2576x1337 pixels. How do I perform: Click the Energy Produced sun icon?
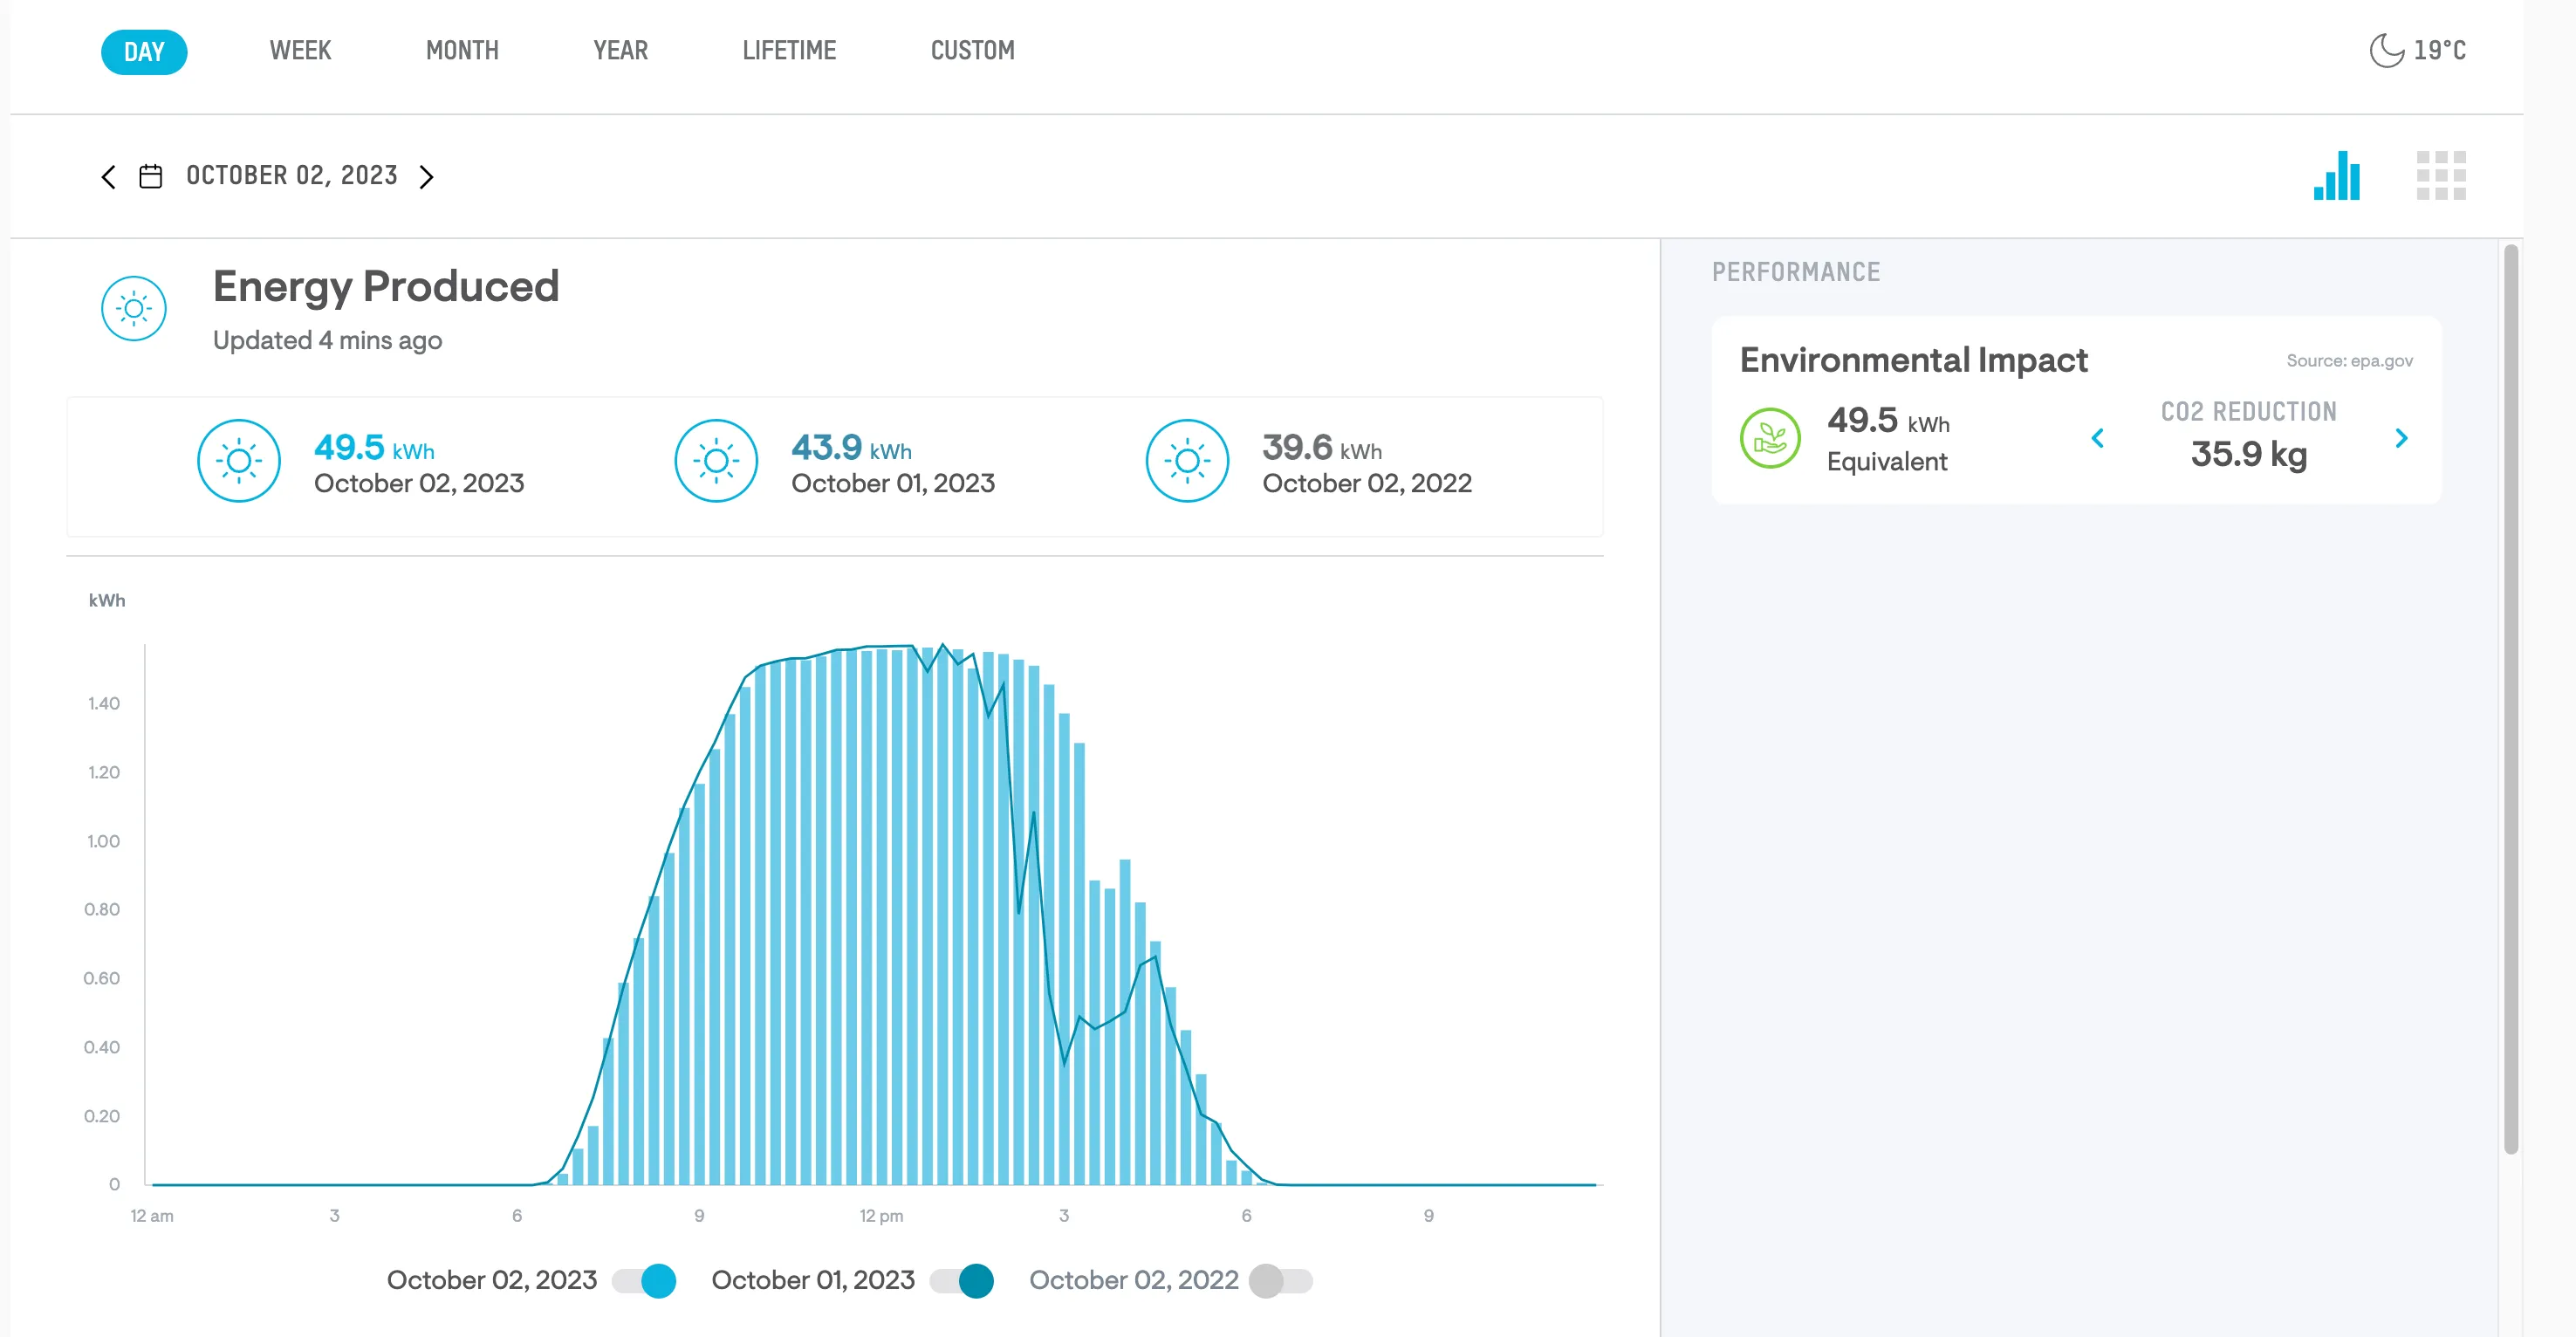click(133, 308)
